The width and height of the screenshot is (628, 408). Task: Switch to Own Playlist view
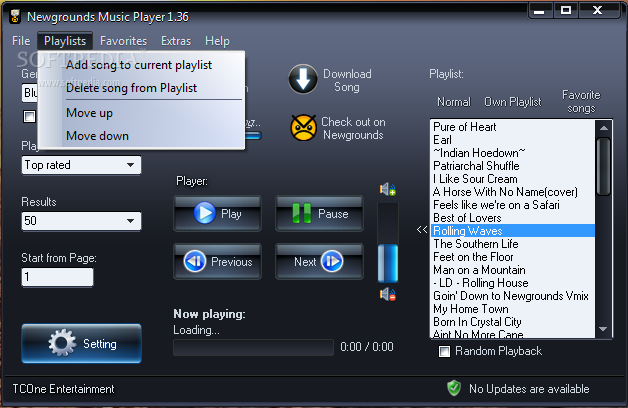tap(513, 102)
